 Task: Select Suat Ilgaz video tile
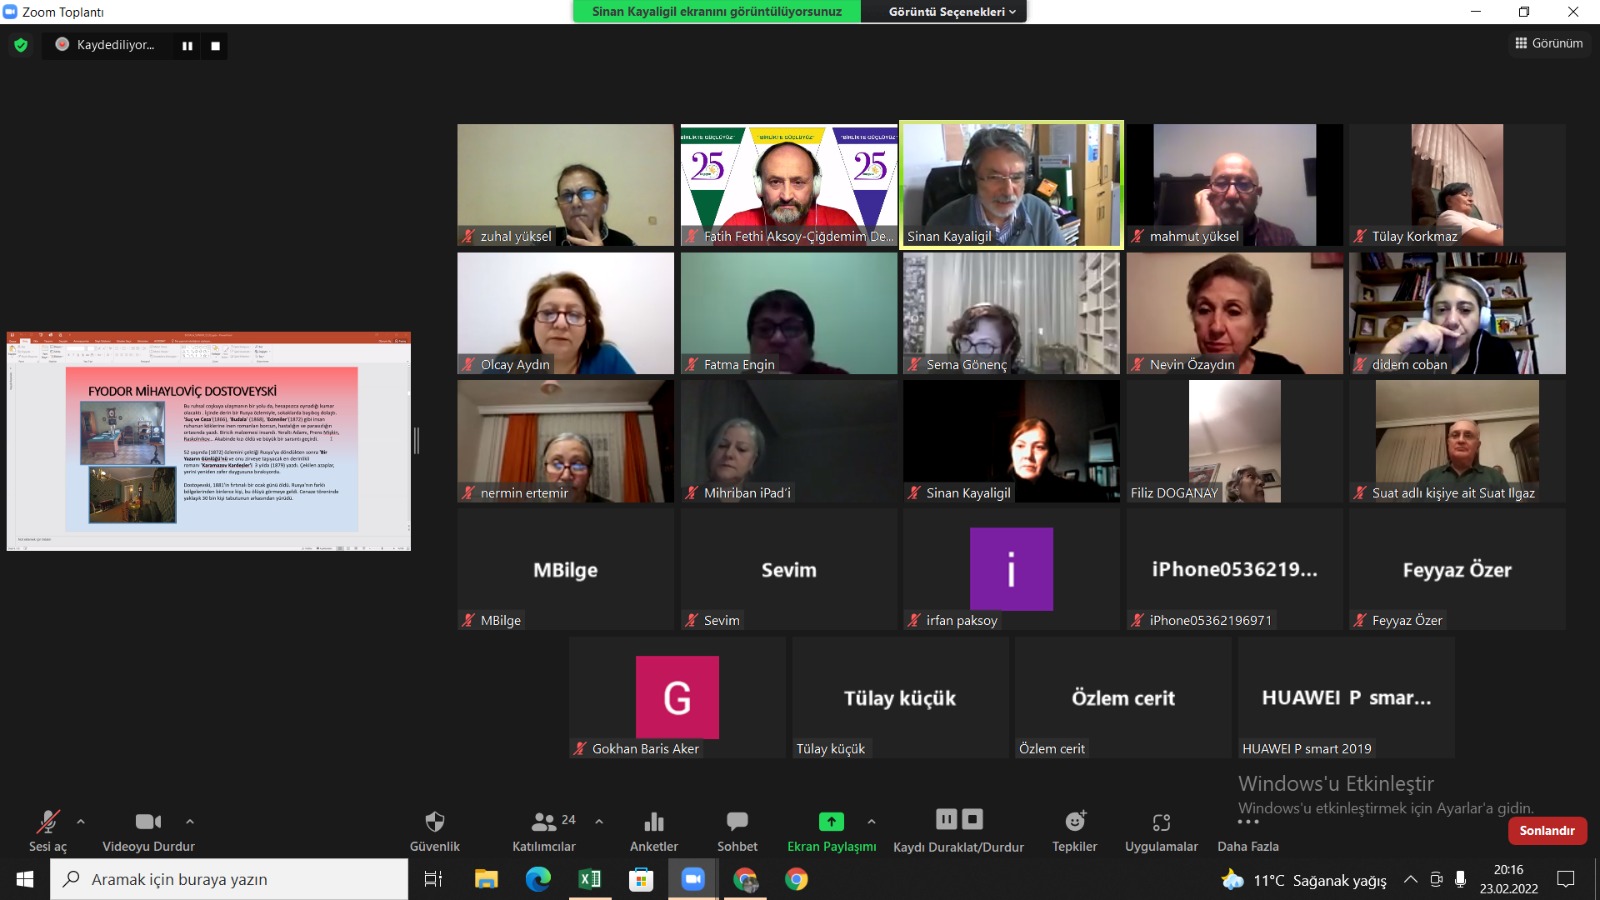click(1457, 441)
